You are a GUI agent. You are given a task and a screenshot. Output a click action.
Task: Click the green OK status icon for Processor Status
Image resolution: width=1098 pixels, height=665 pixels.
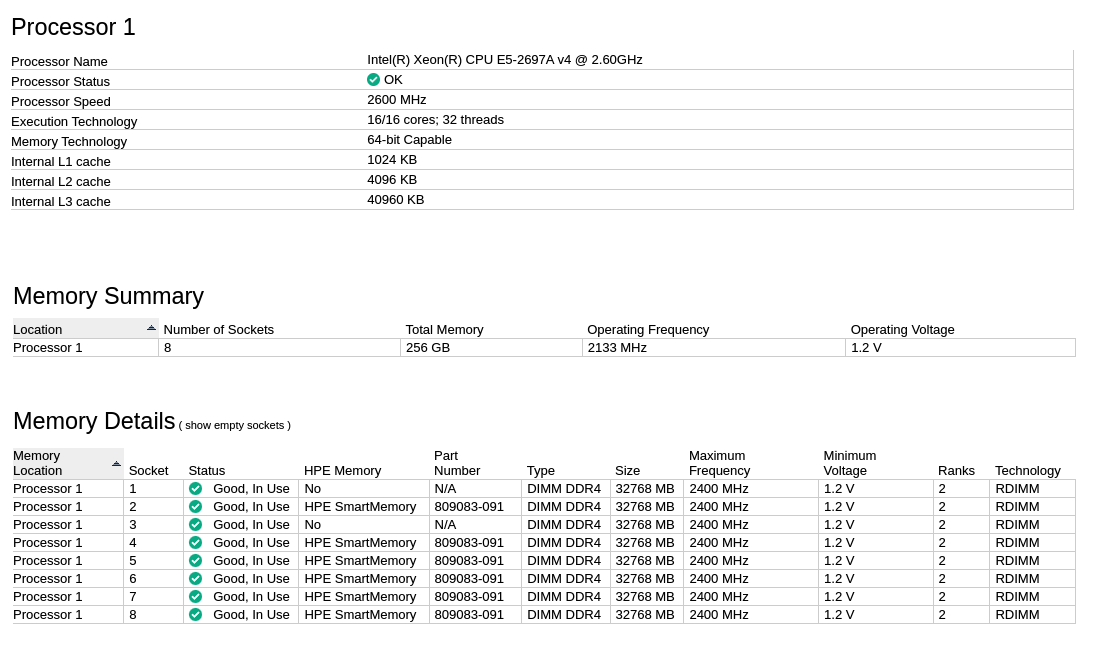pyautogui.click(x=373, y=80)
